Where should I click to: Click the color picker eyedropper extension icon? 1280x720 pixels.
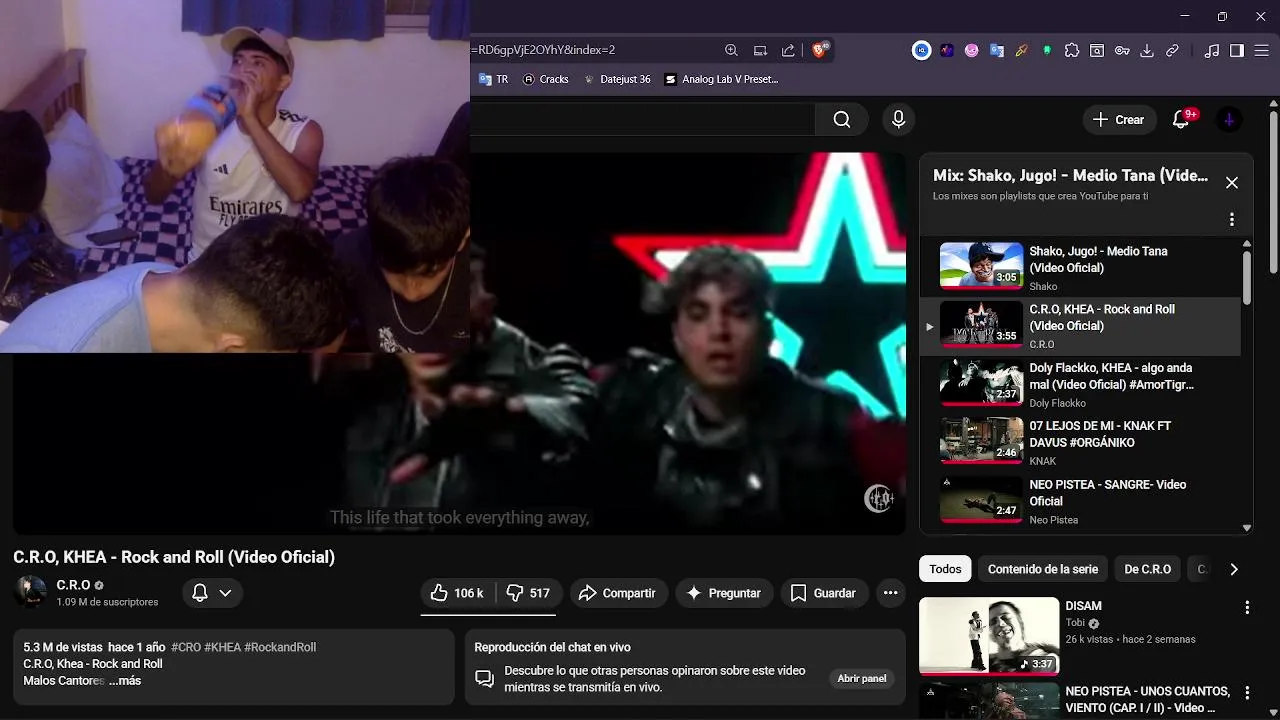tap(1021, 50)
